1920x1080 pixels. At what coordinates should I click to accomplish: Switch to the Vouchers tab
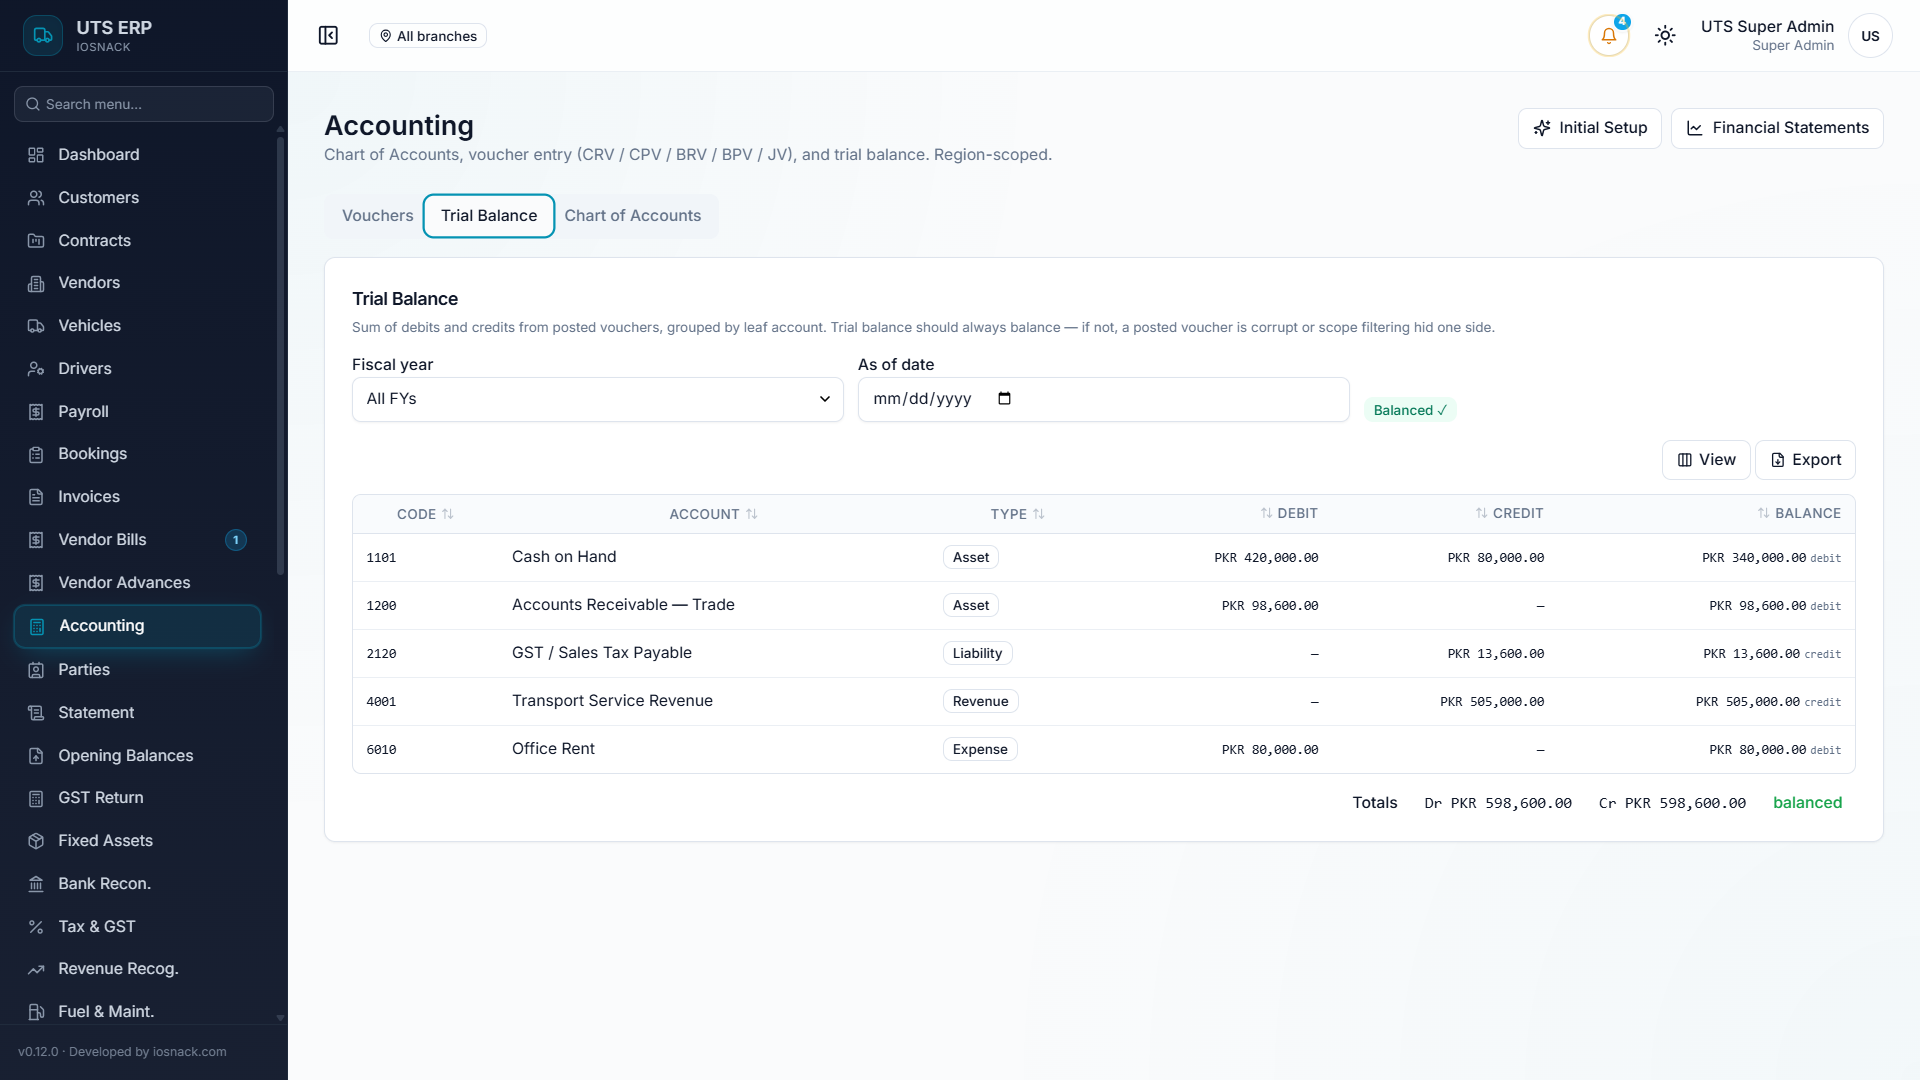pyautogui.click(x=377, y=216)
